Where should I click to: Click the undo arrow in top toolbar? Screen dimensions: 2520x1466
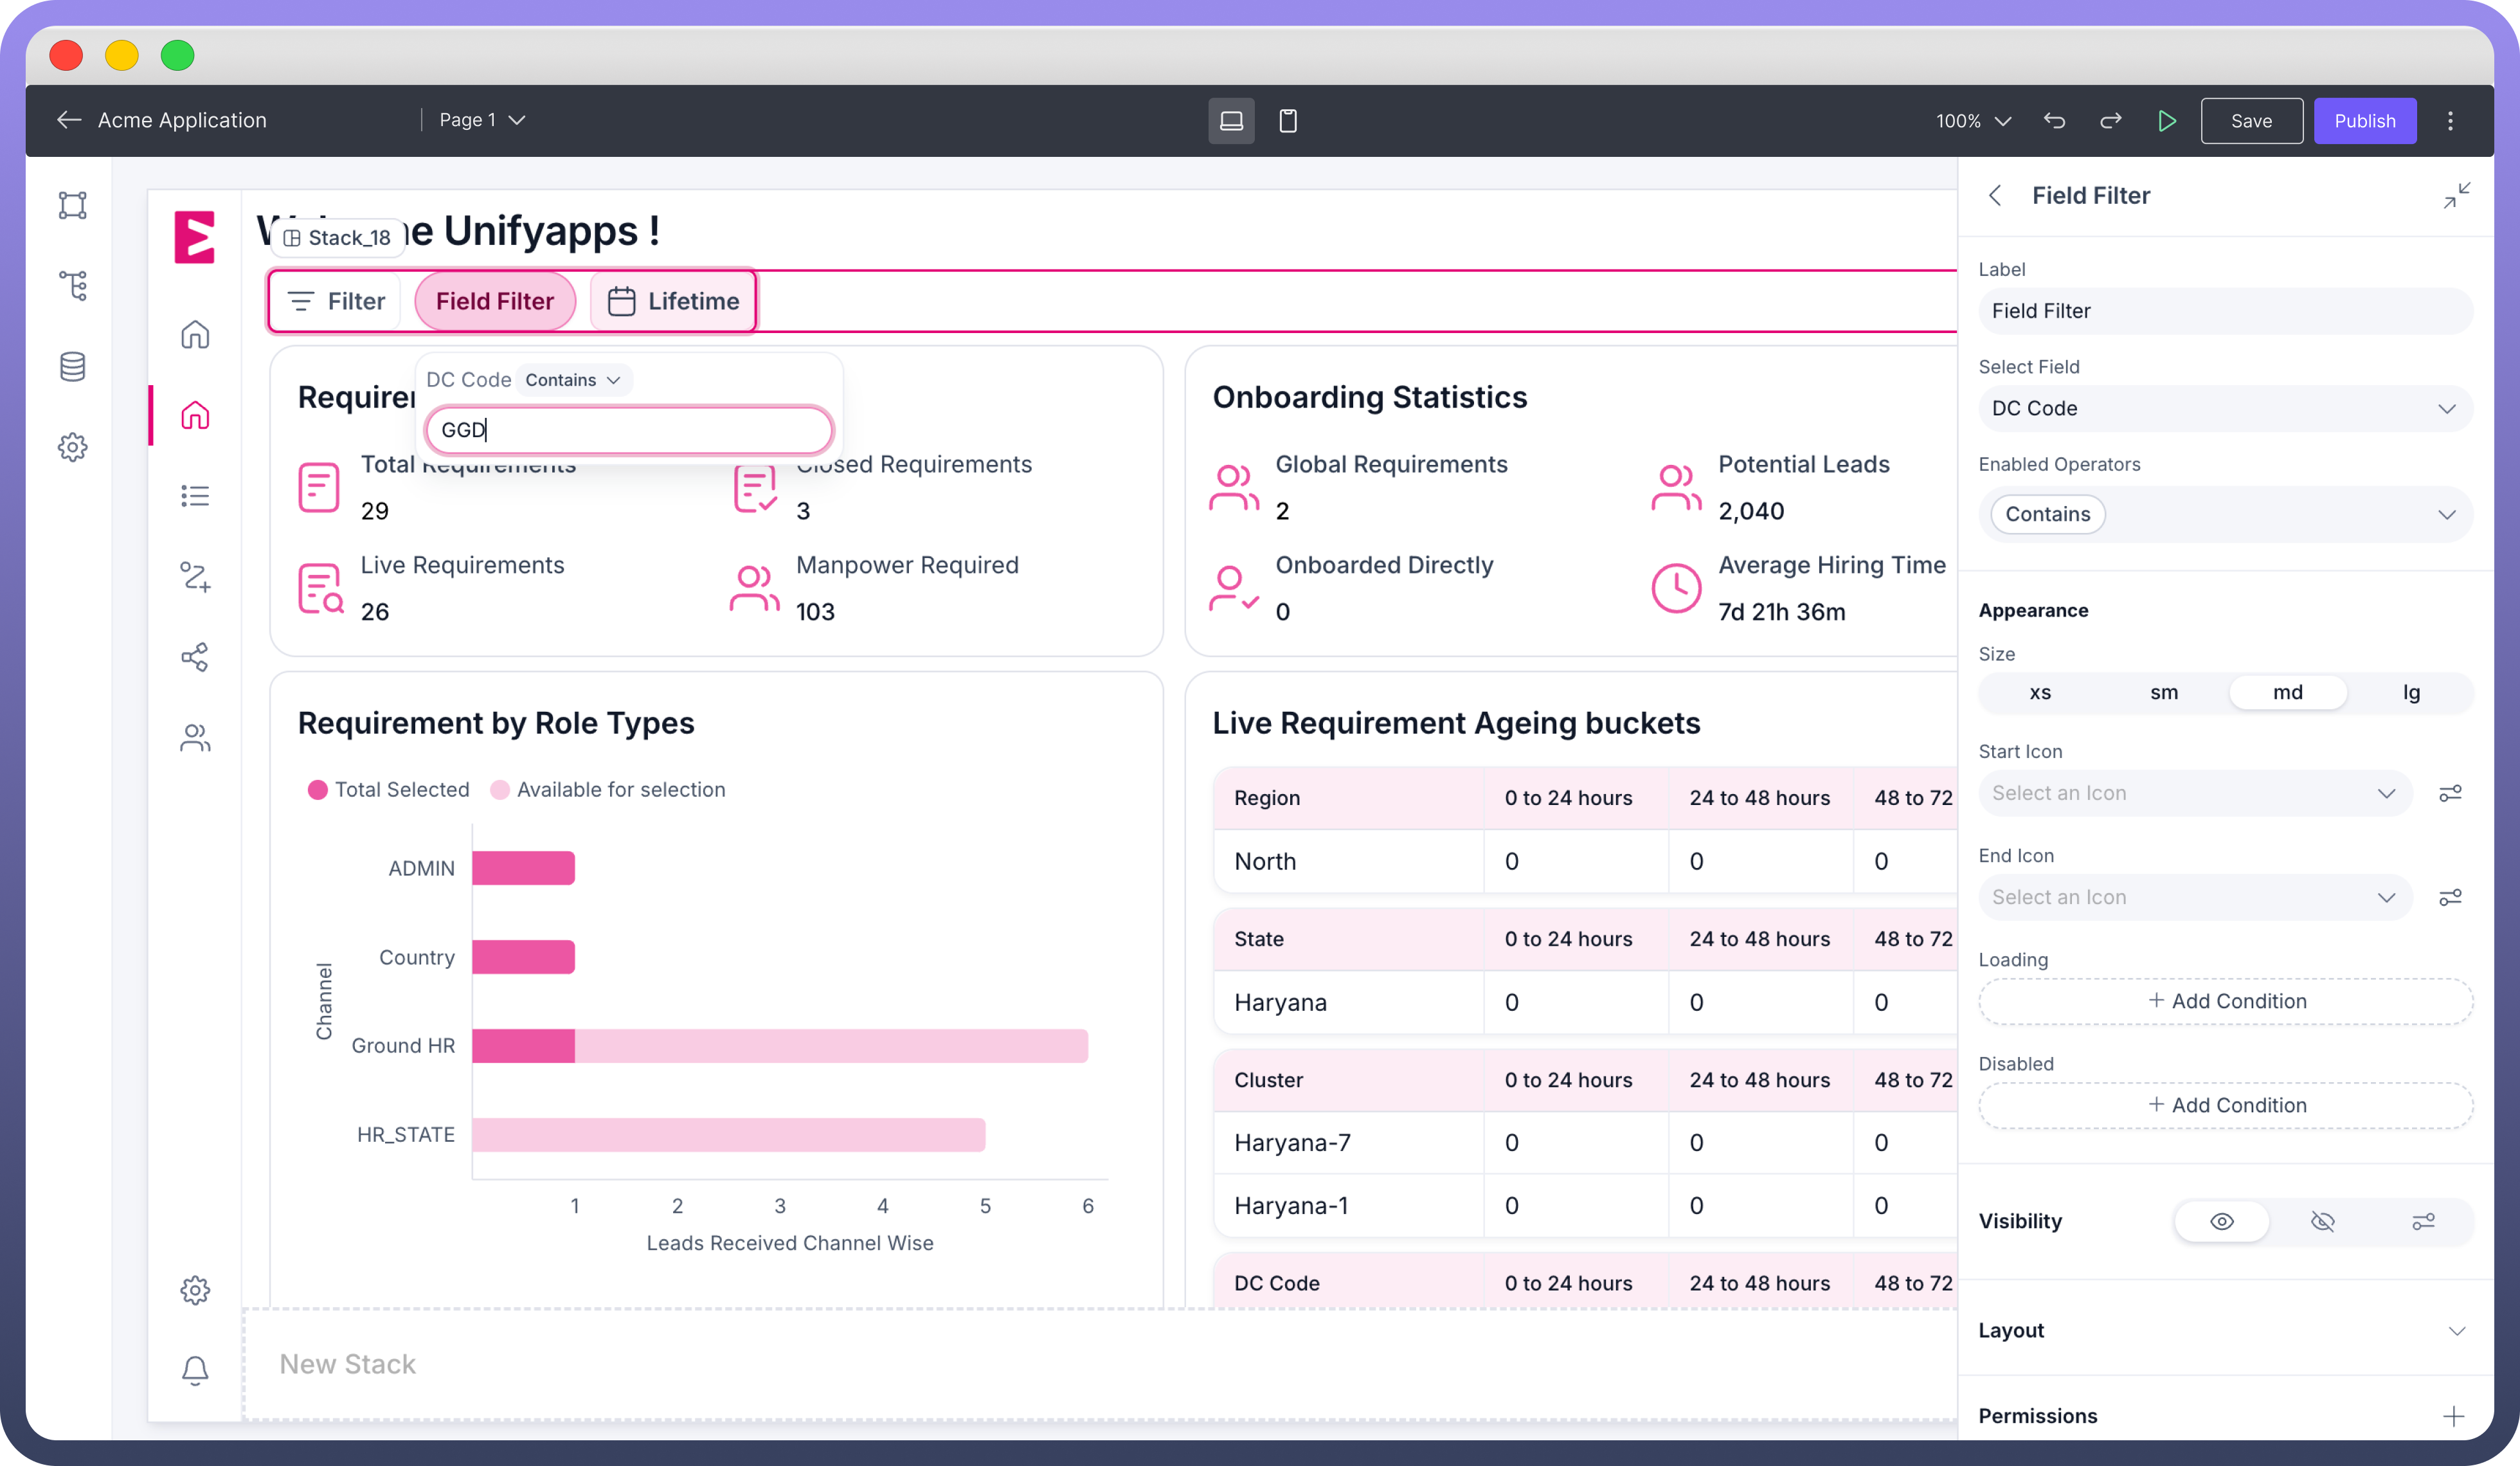(2054, 121)
